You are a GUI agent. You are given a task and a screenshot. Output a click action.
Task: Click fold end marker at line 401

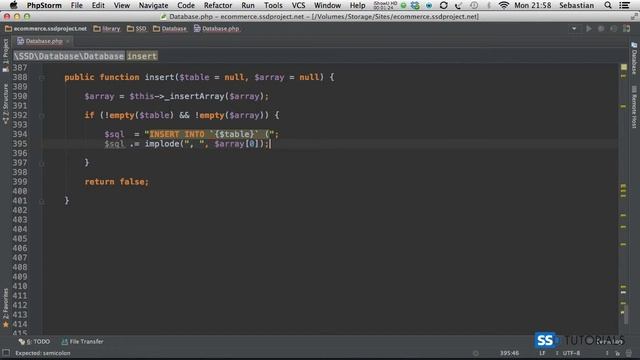[x=42, y=201]
